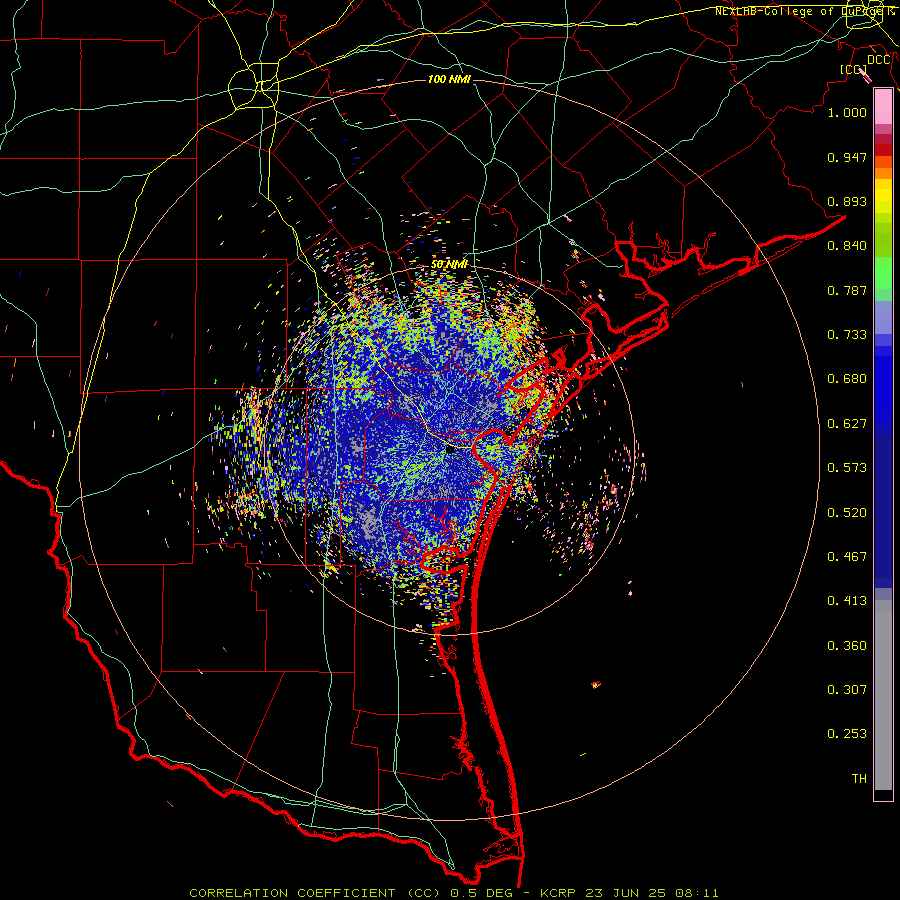The width and height of the screenshot is (900, 900).
Task: Click the TH label at the legend bottom
Action: 859,779
